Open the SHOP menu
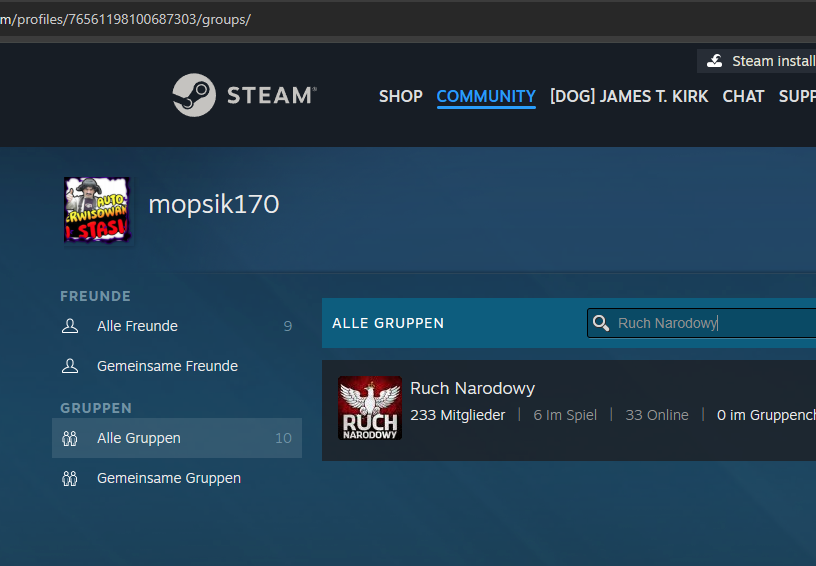The height and width of the screenshot is (566, 816). pyautogui.click(x=400, y=96)
